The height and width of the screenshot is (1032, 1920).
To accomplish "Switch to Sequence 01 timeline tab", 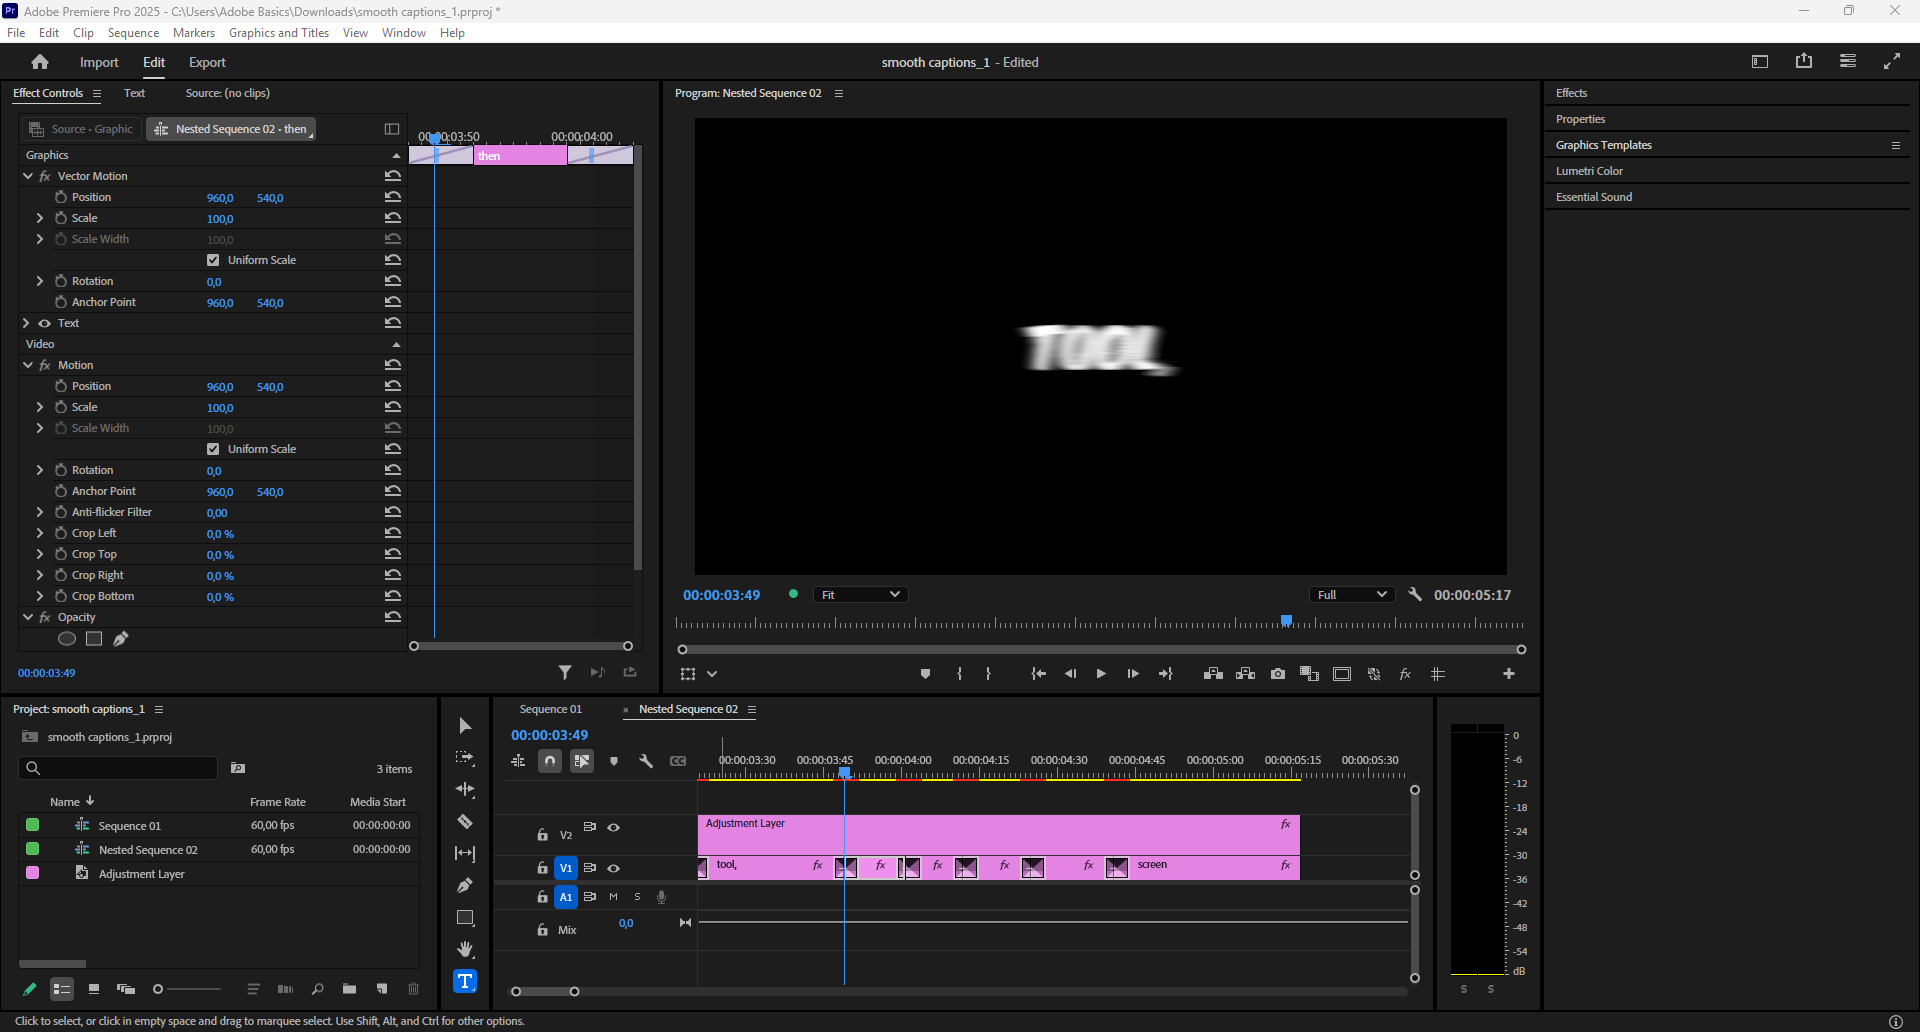I will (550, 709).
